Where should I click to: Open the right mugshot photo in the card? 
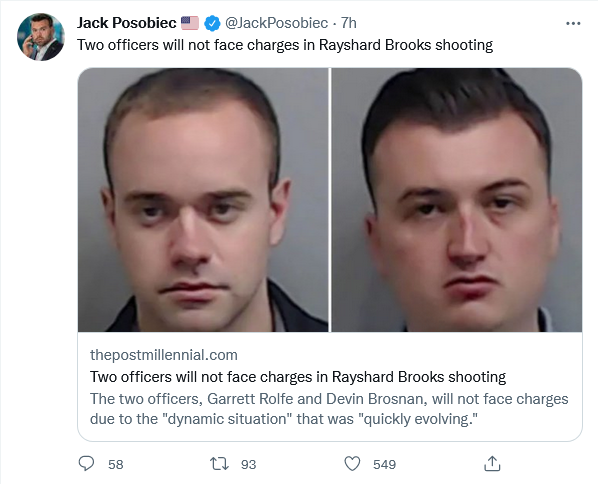tap(457, 200)
